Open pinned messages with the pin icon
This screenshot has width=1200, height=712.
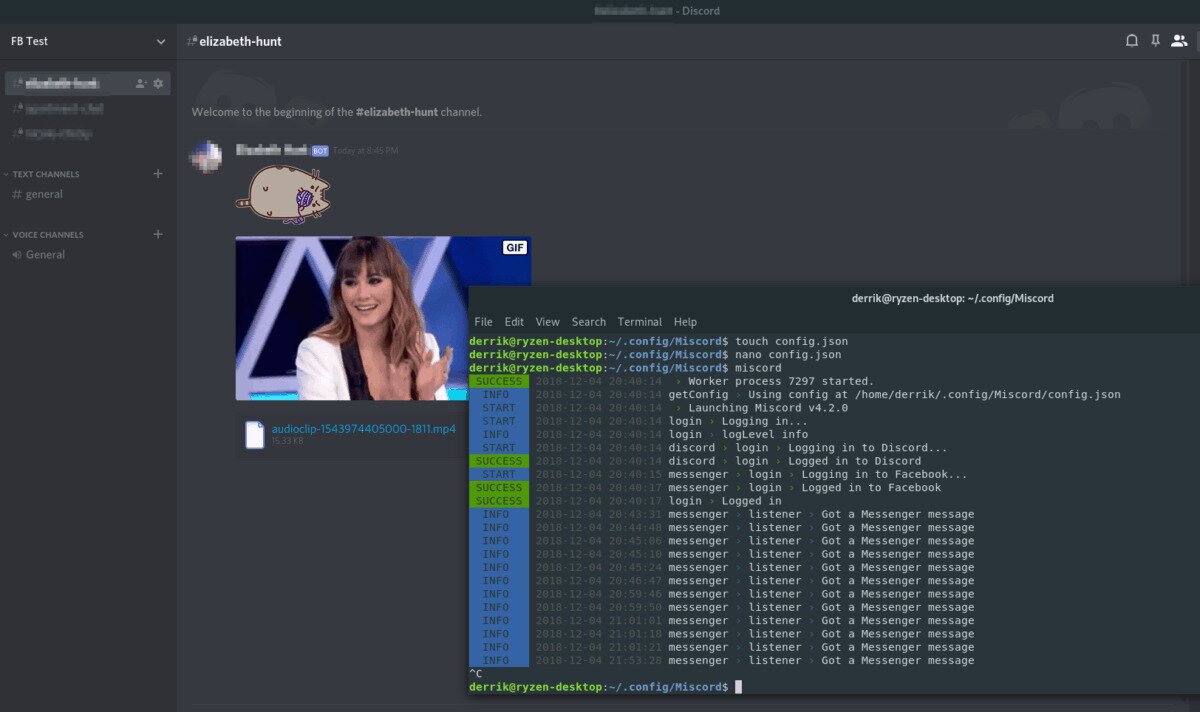coord(1155,41)
